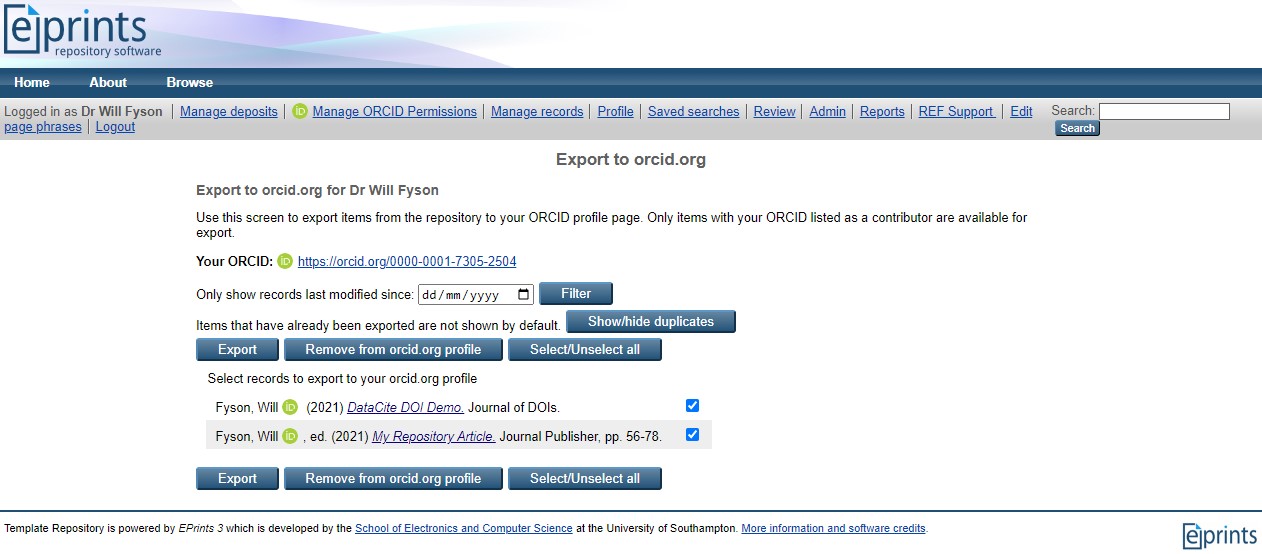
Task: Click the ORCID icon in the My Repository Article row
Action: coord(290,436)
